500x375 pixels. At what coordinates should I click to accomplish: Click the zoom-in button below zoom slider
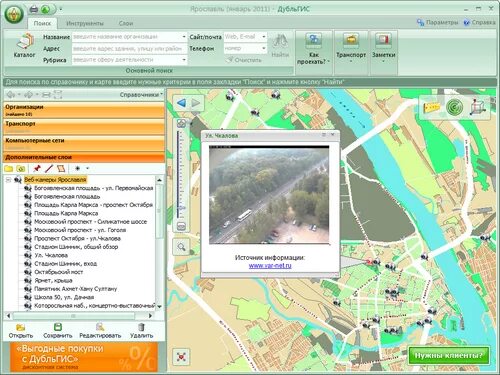coord(181,227)
